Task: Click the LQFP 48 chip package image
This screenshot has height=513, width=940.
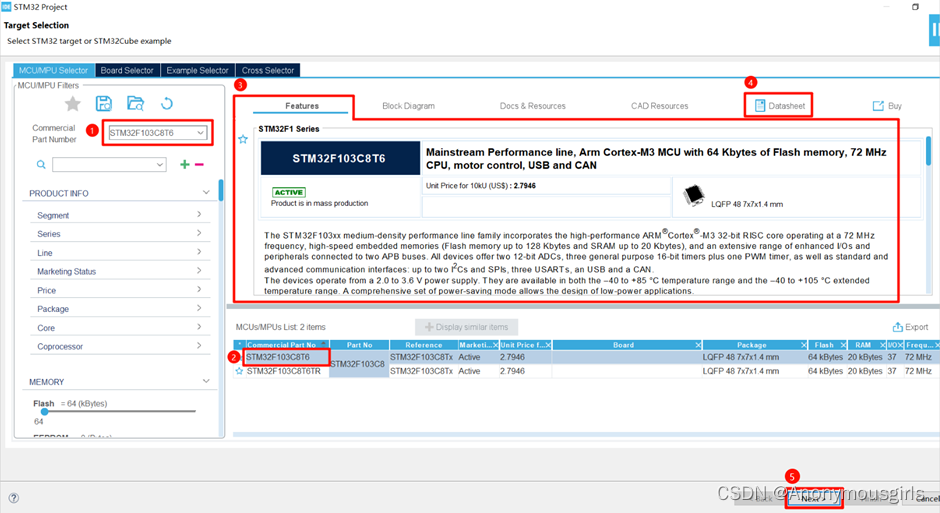Action: click(x=694, y=195)
